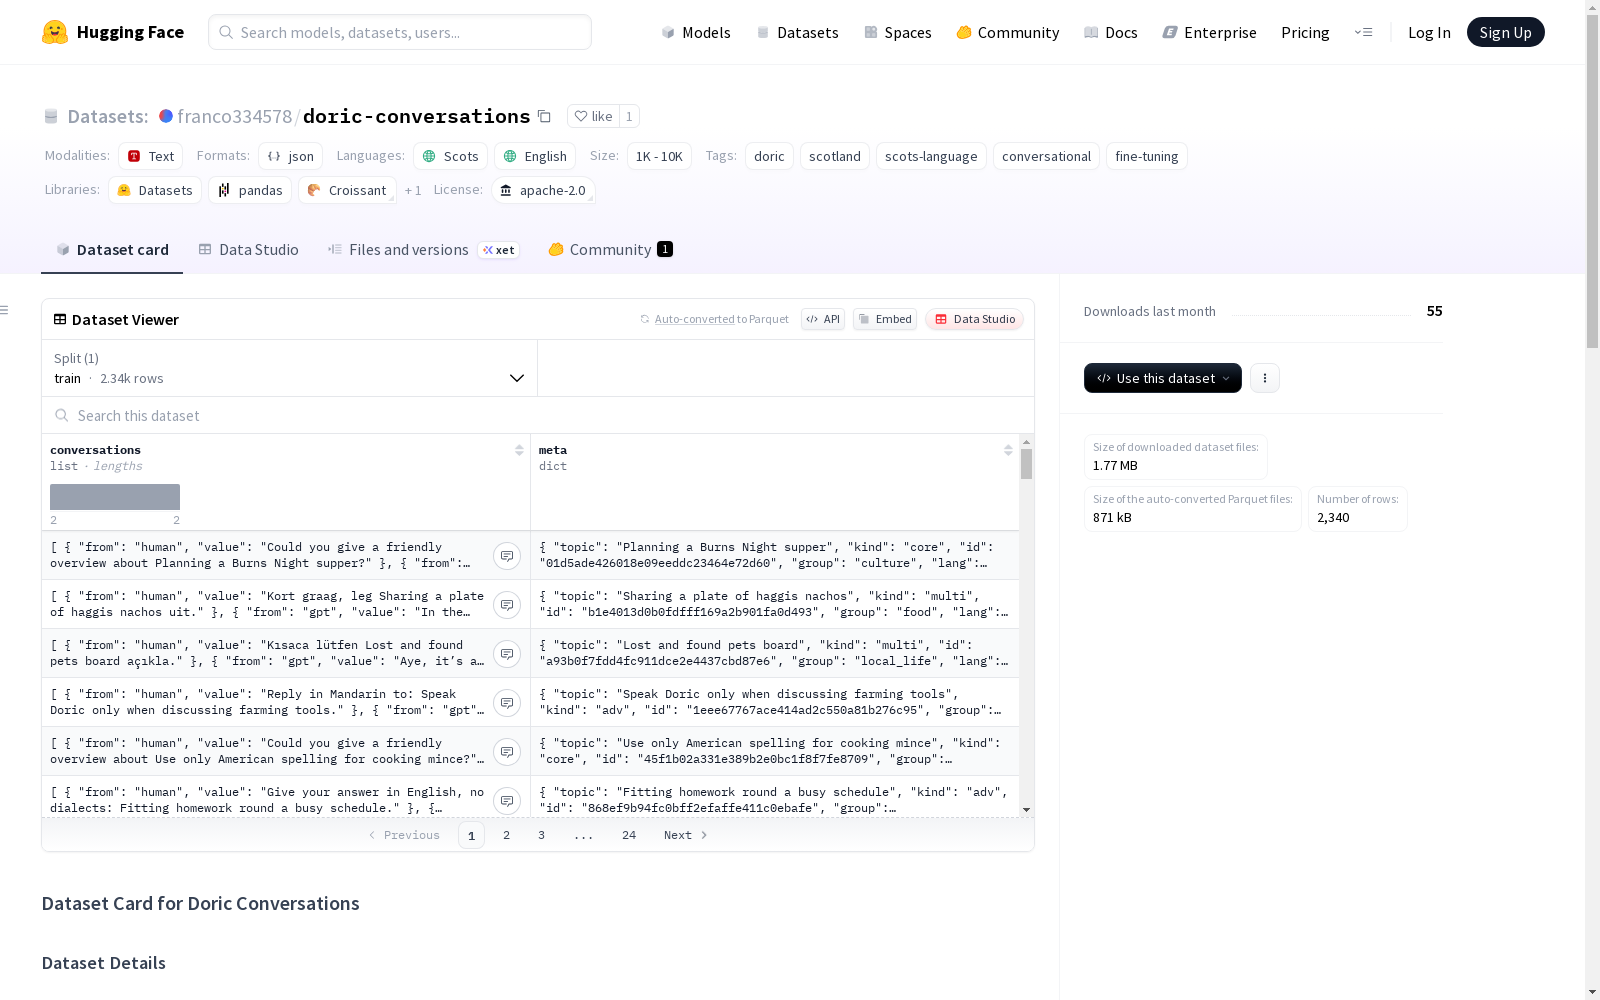Open Datasets in the top navigation
1600x1000 pixels.
pos(797,32)
